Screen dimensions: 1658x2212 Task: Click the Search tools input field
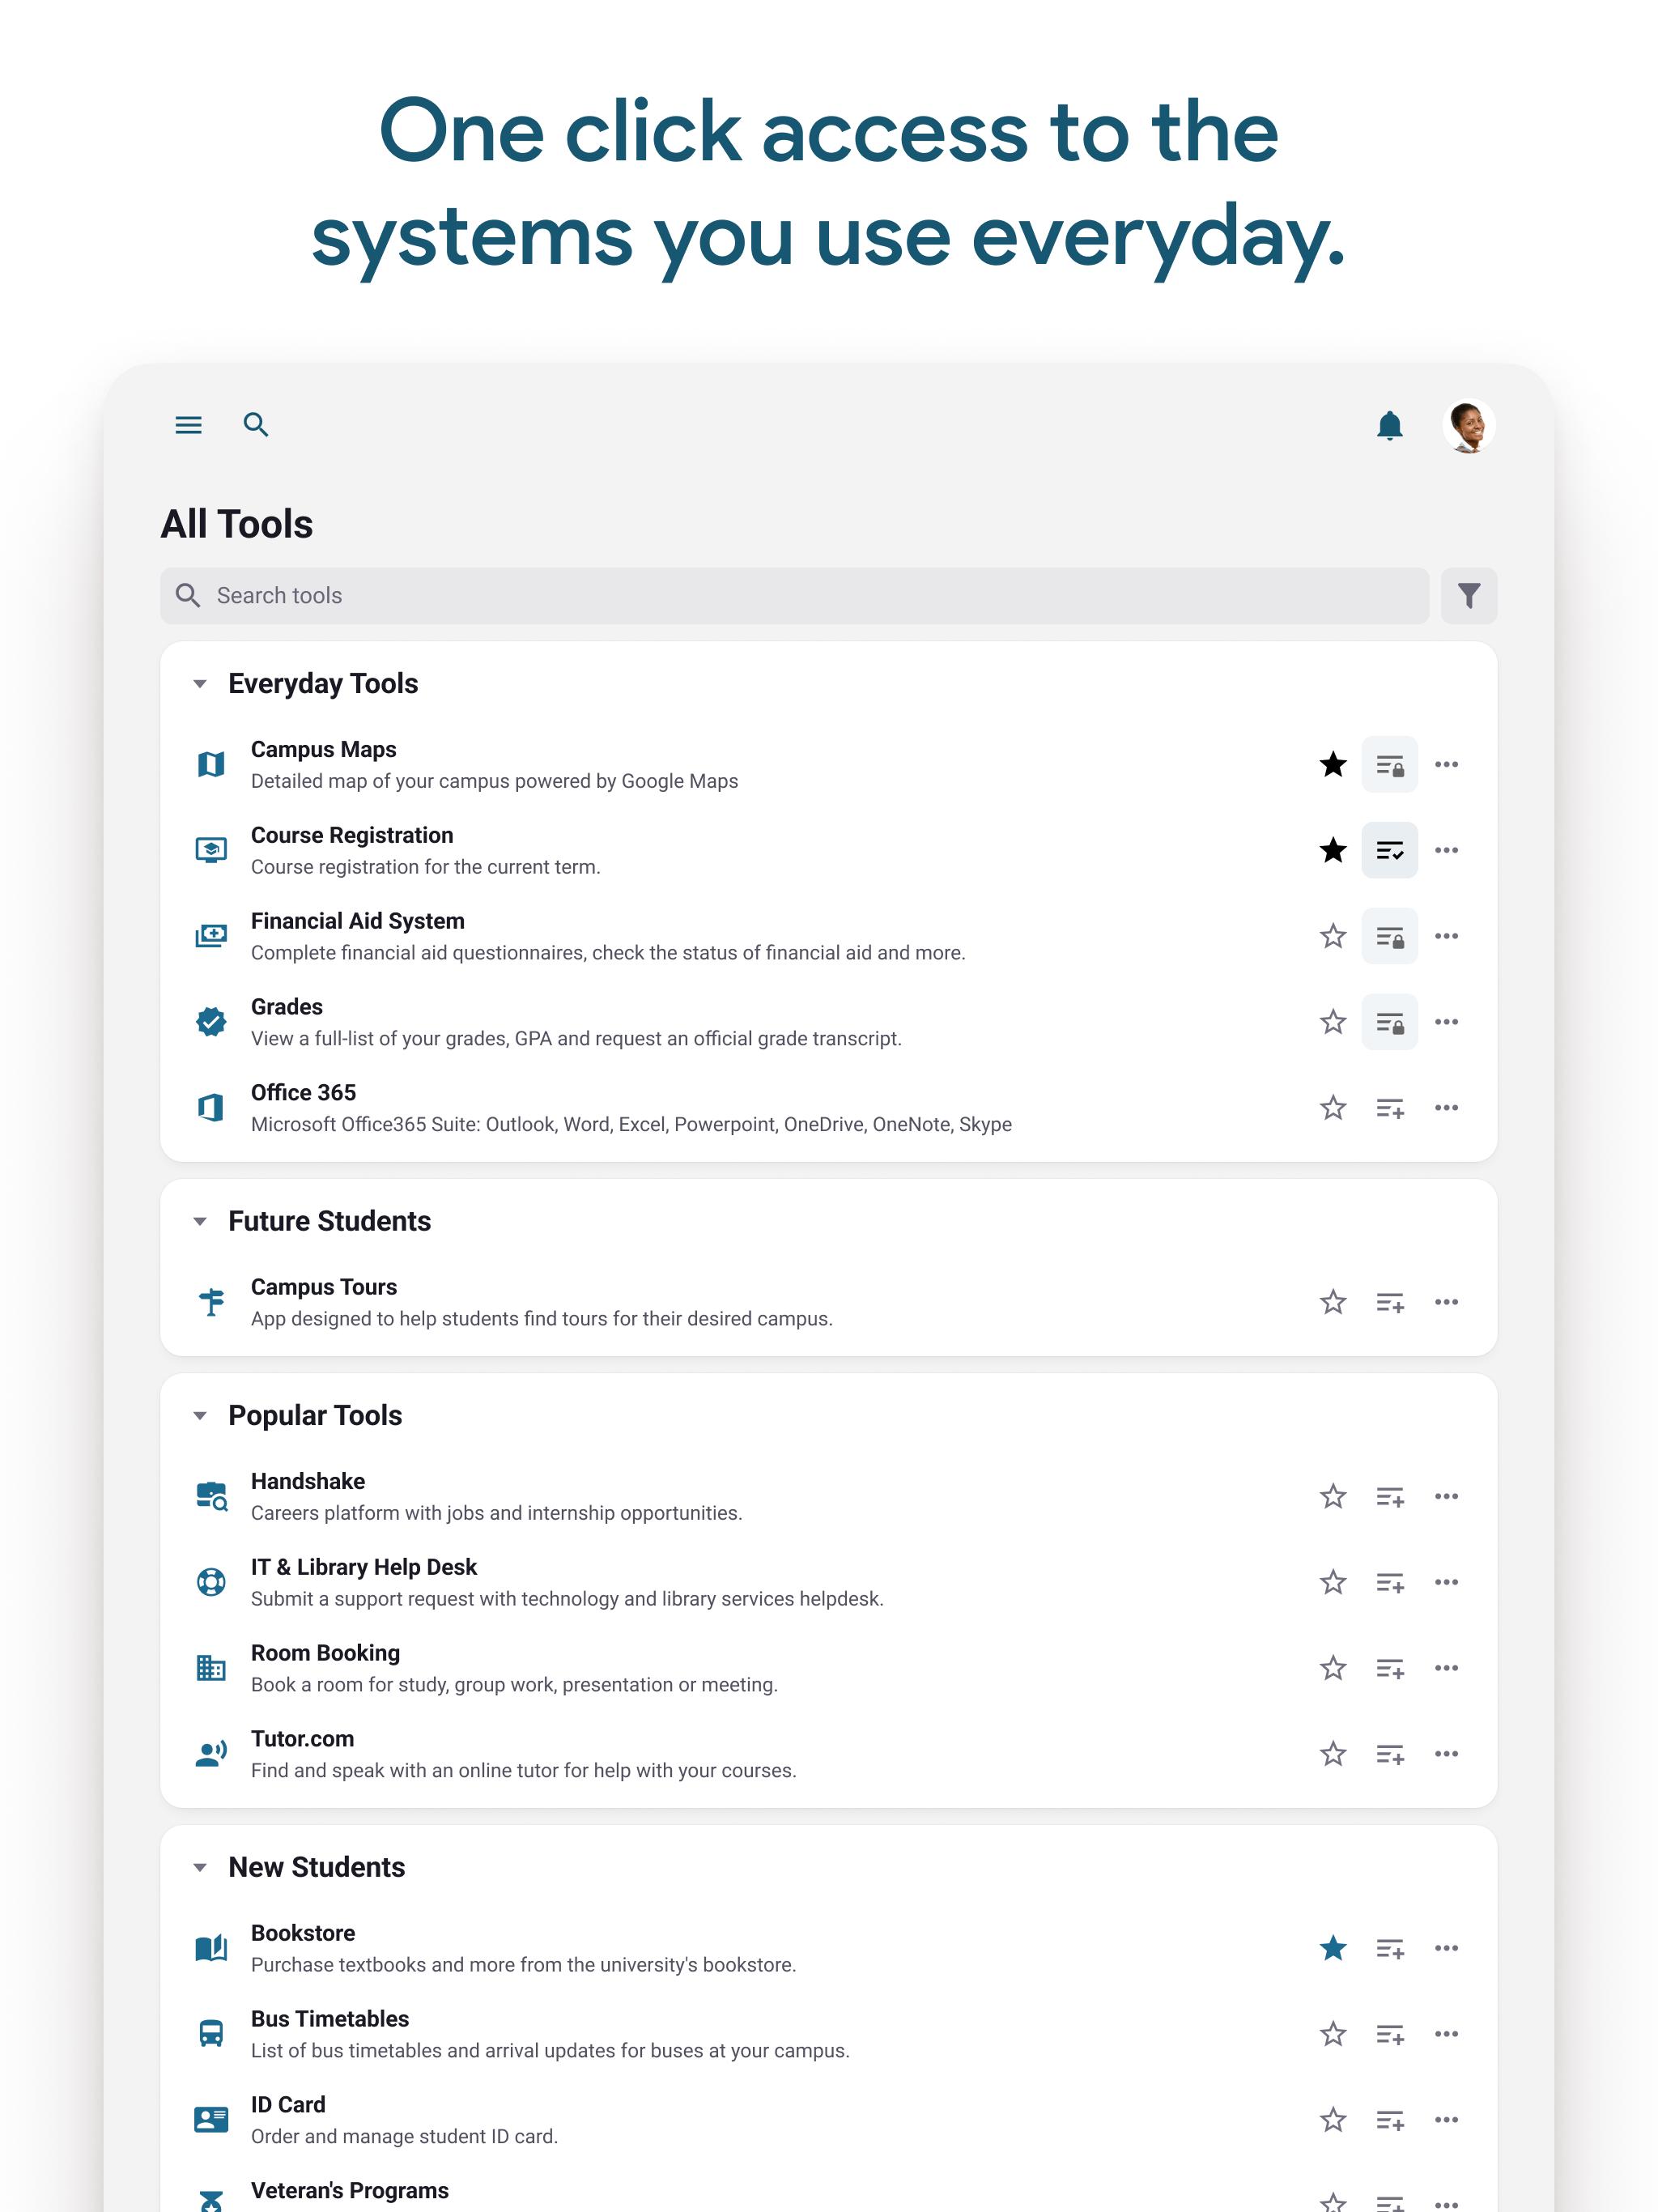(794, 596)
